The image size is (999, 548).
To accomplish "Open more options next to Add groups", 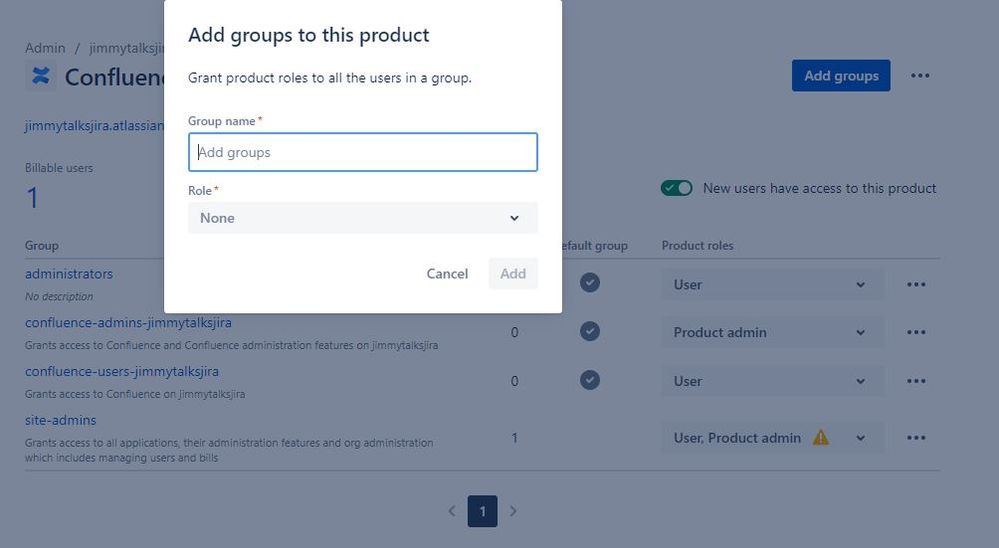I will [920, 76].
